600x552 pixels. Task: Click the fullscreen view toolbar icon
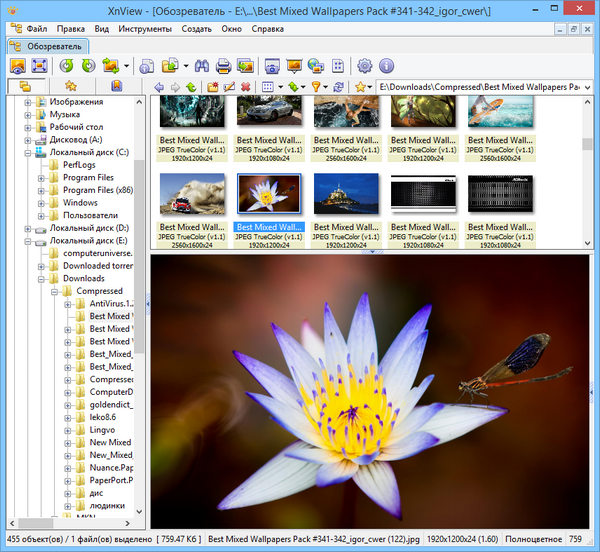40,66
